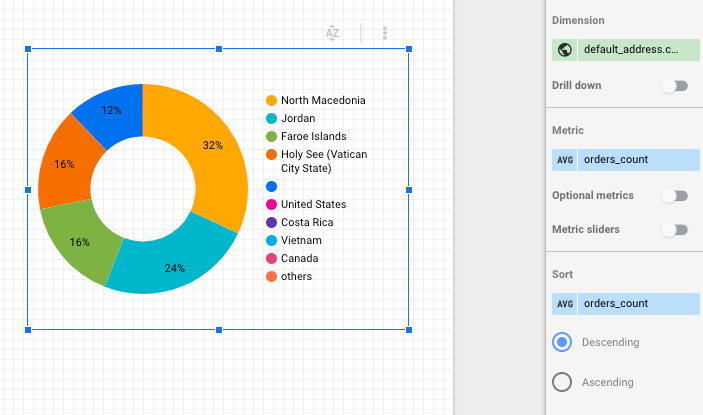Click the AVG badge in Metric field

(564, 160)
